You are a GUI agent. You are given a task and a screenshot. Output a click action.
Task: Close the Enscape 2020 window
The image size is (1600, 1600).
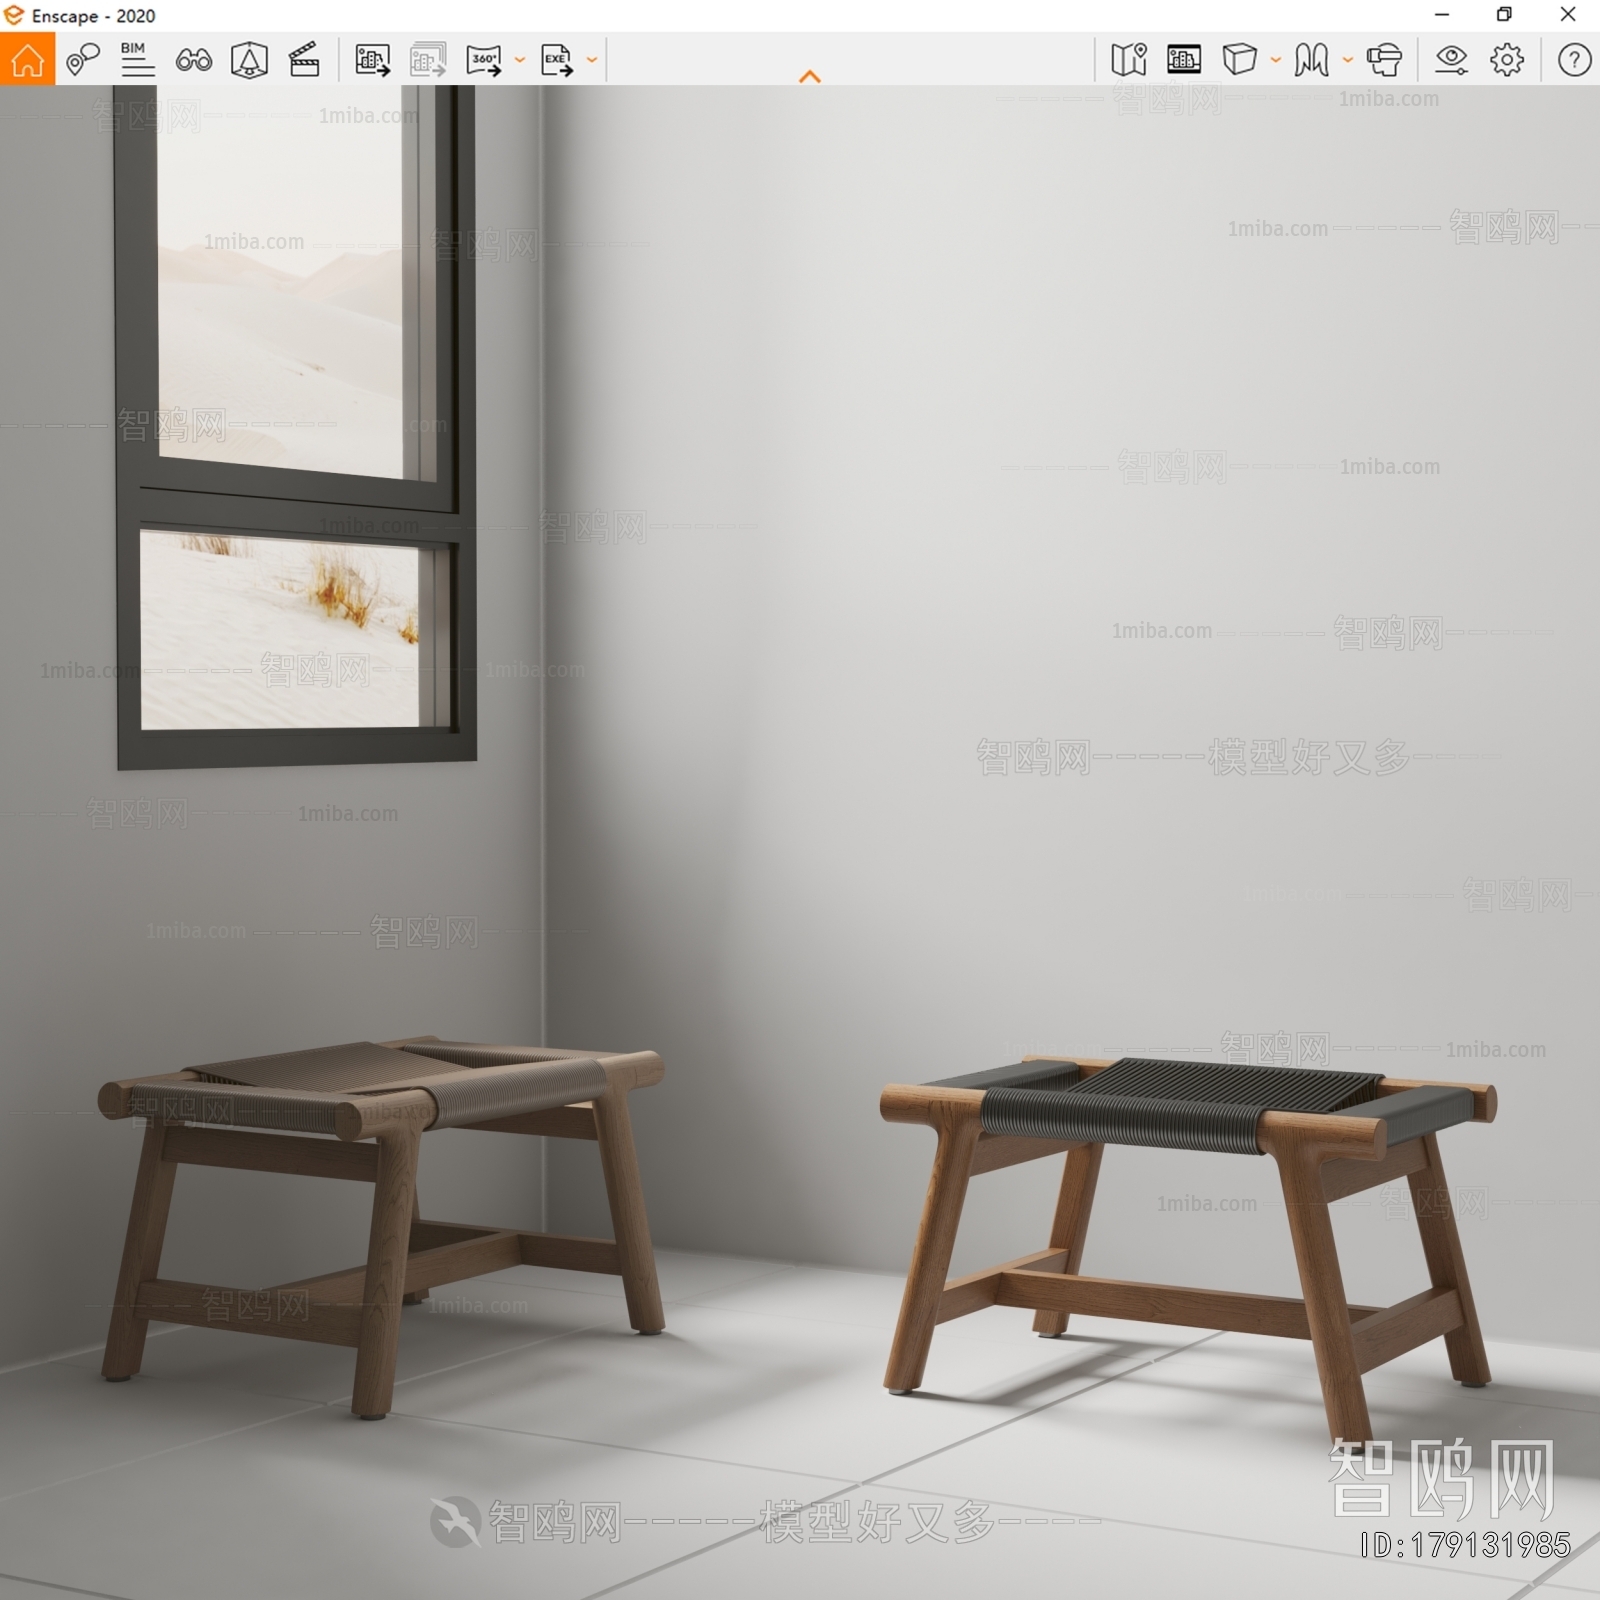[1568, 15]
